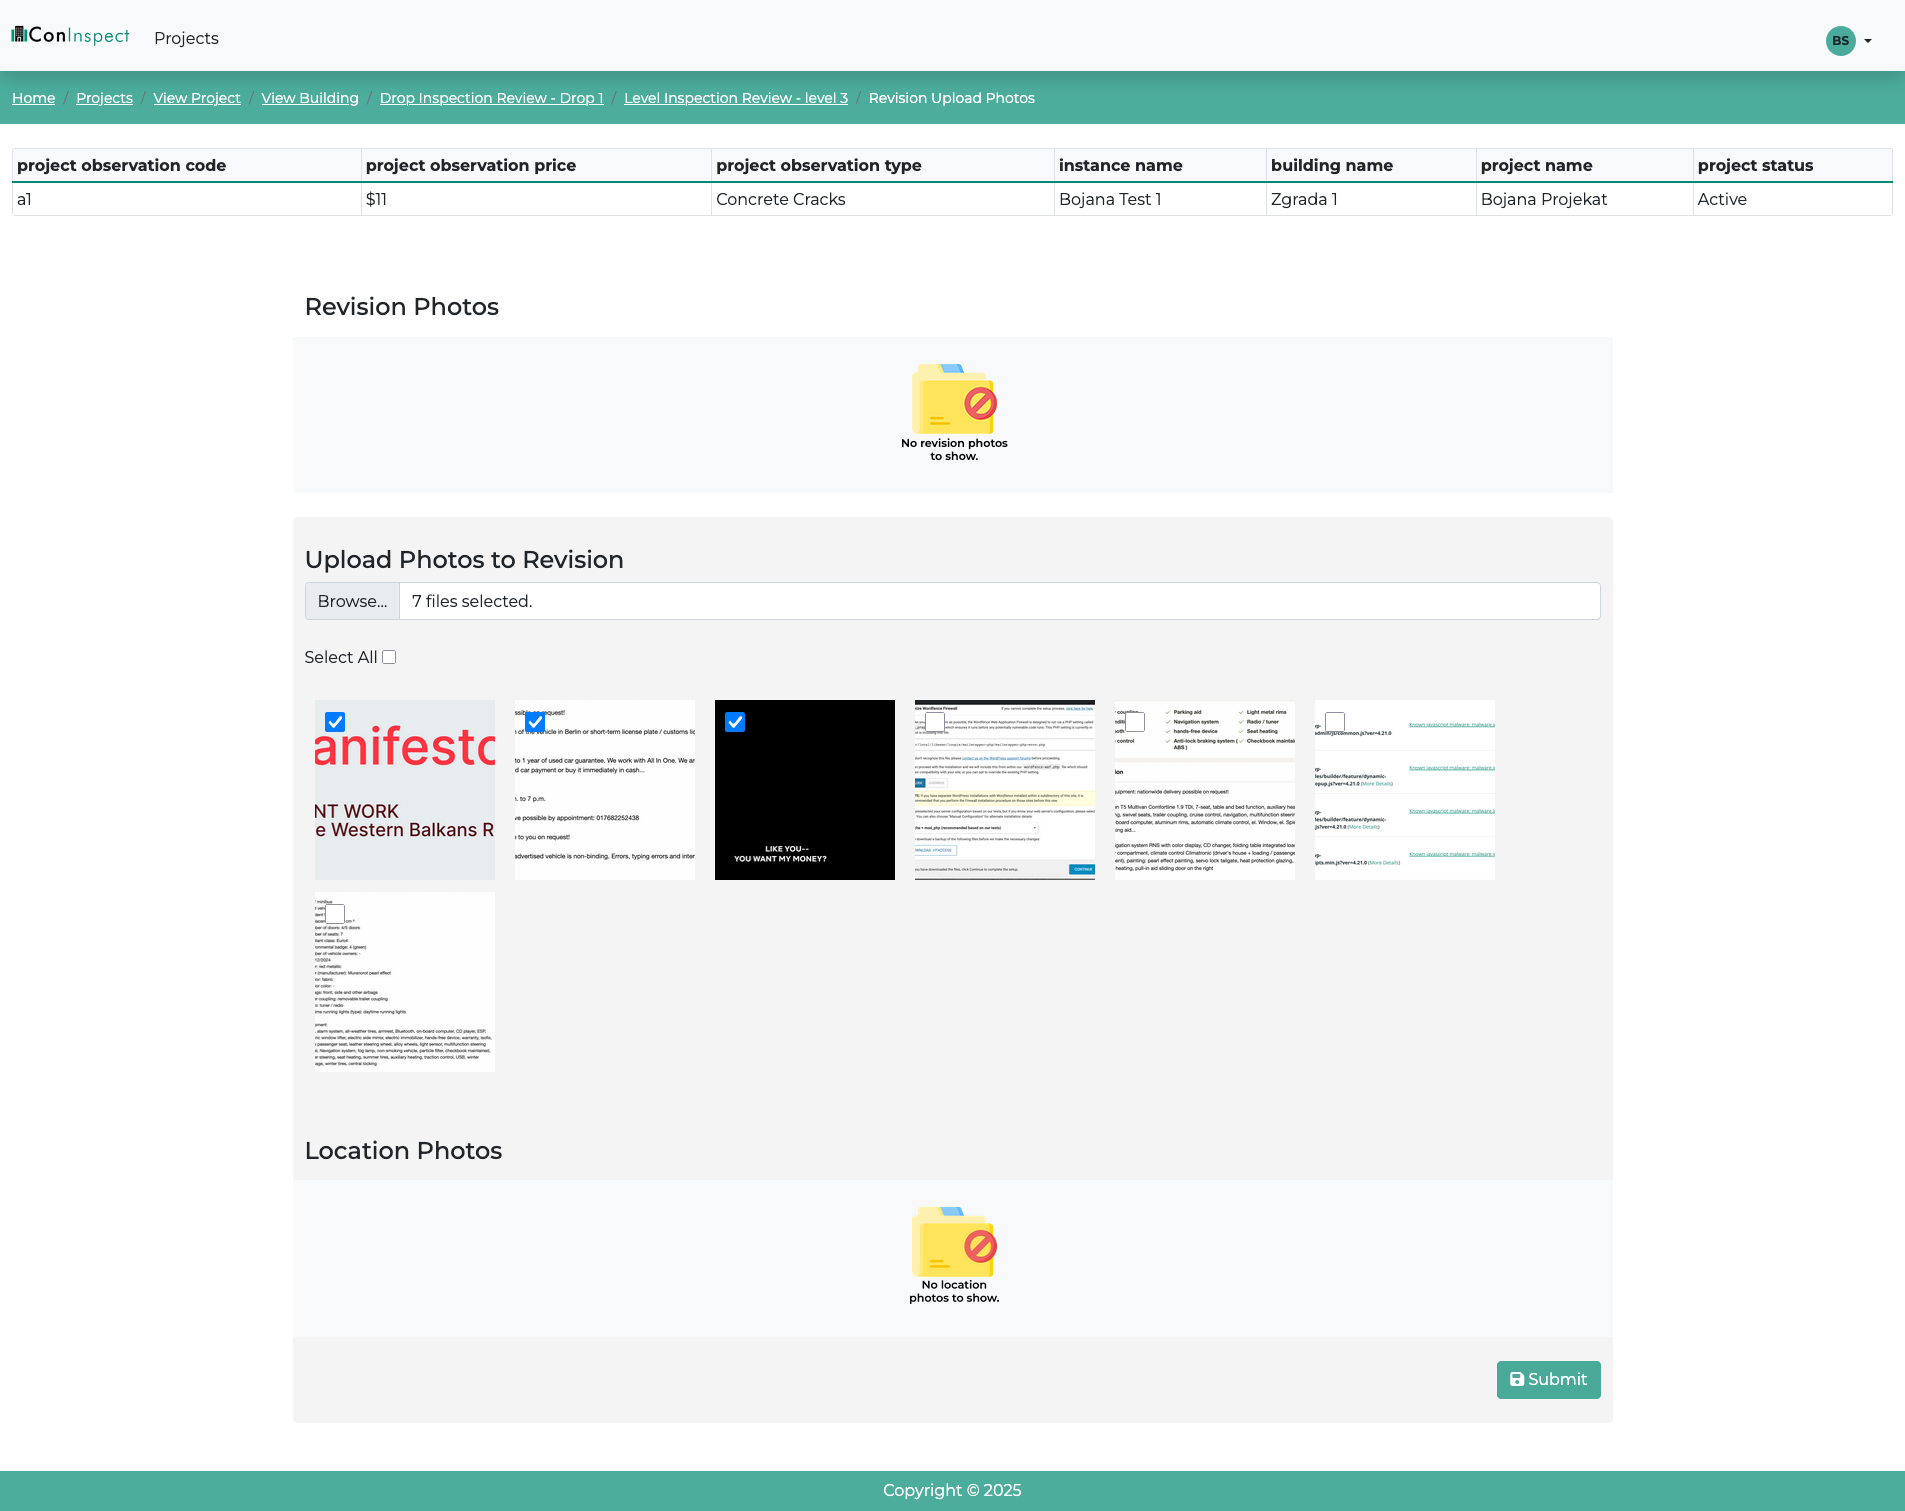
Task: Click the Submit button
Action: pyautogui.click(x=1547, y=1379)
